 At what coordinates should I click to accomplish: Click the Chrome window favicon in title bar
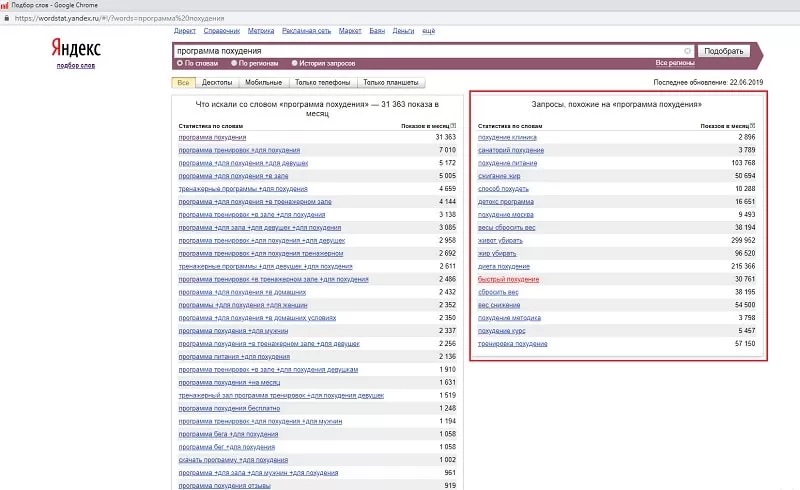tap(5, 5)
